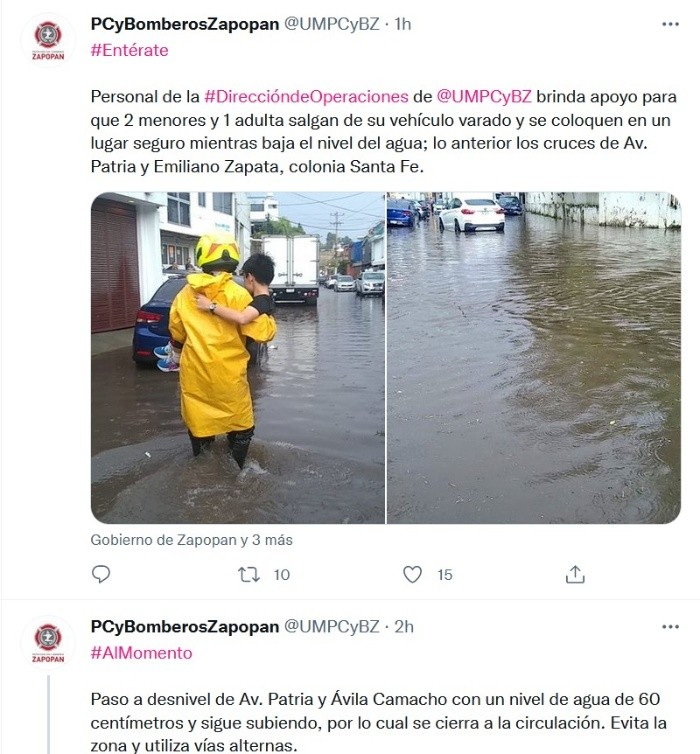
Task: Like the tweet via heart icon
Action: coord(412,574)
